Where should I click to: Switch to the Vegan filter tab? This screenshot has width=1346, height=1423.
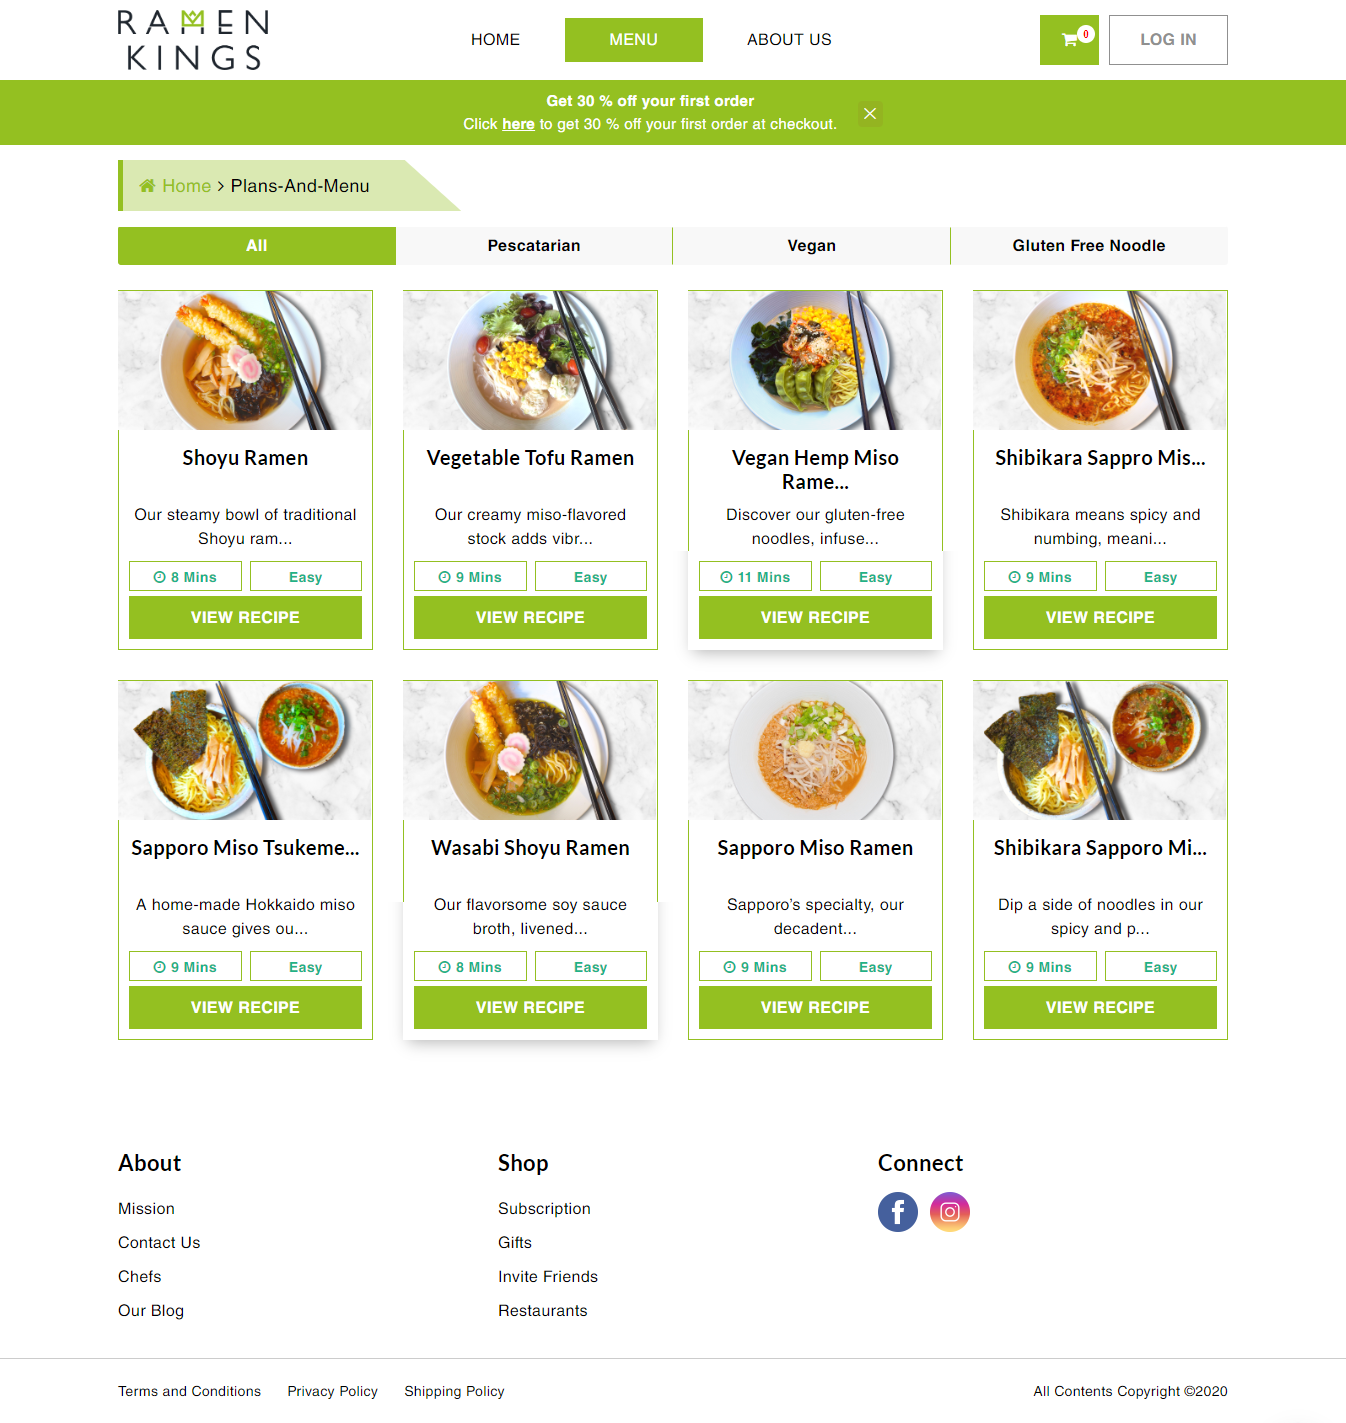coord(811,246)
